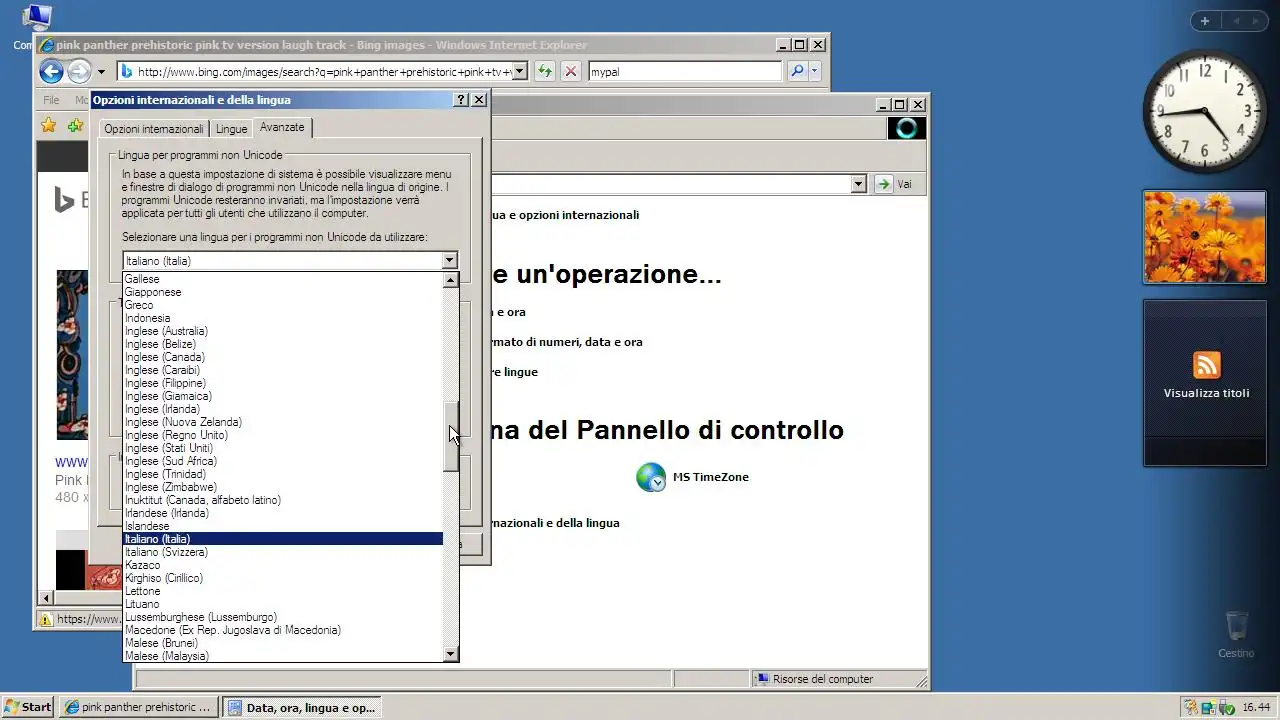This screenshot has width=1280, height=720.
Task: Pick Lituano from the language list
Action: [283, 604]
